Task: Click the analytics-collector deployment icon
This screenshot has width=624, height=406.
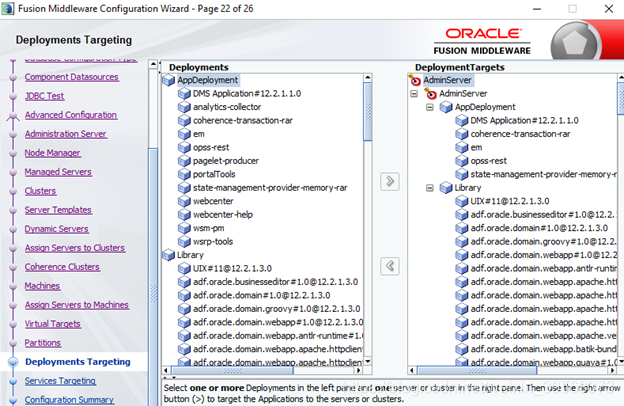Action: point(184,107)
